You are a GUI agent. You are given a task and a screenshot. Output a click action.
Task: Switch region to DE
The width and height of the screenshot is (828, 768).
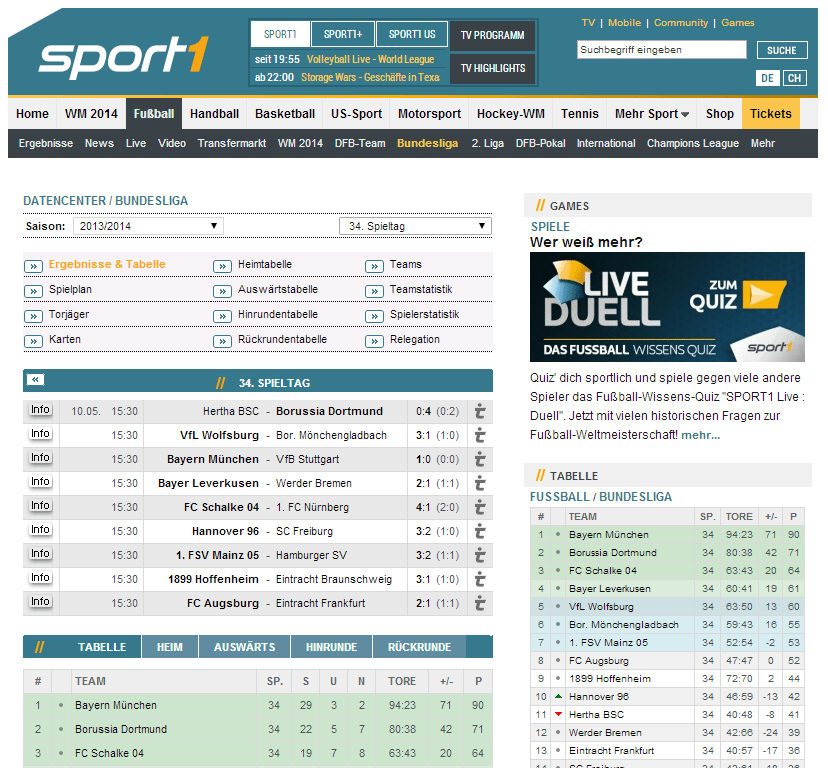click(767, 78)
